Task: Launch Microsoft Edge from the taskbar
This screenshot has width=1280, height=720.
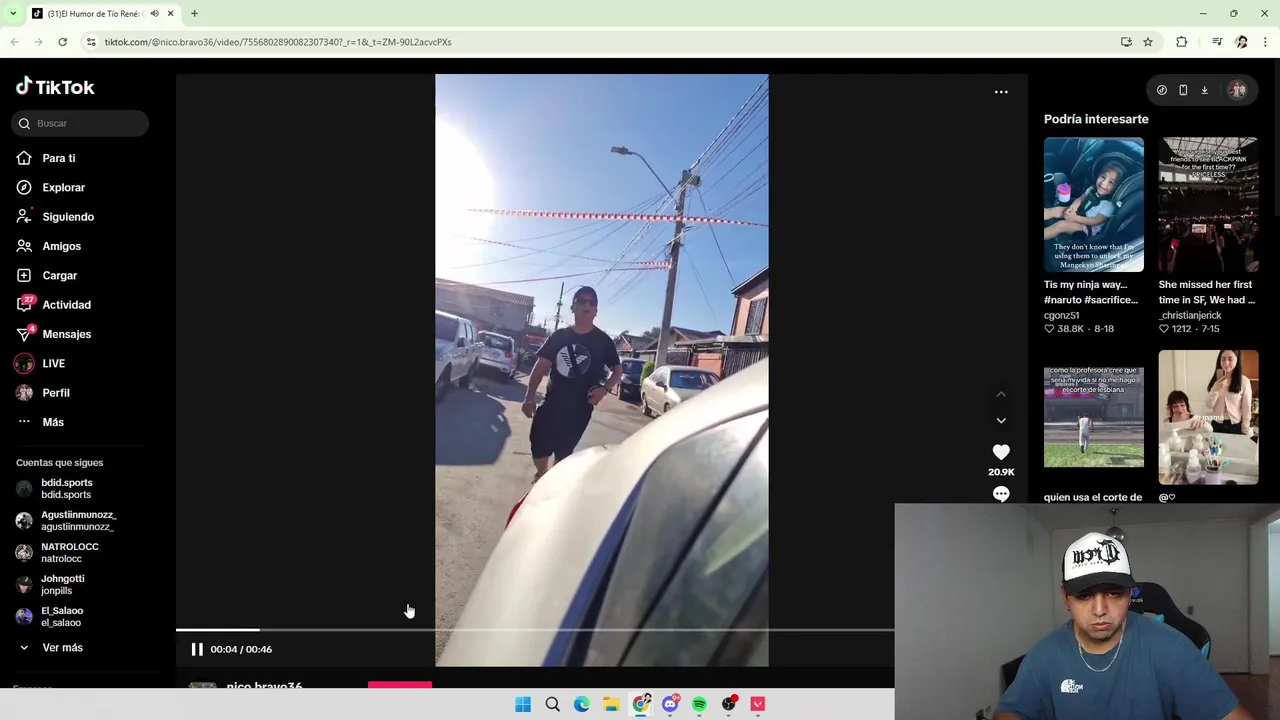Action: [582, 704]
